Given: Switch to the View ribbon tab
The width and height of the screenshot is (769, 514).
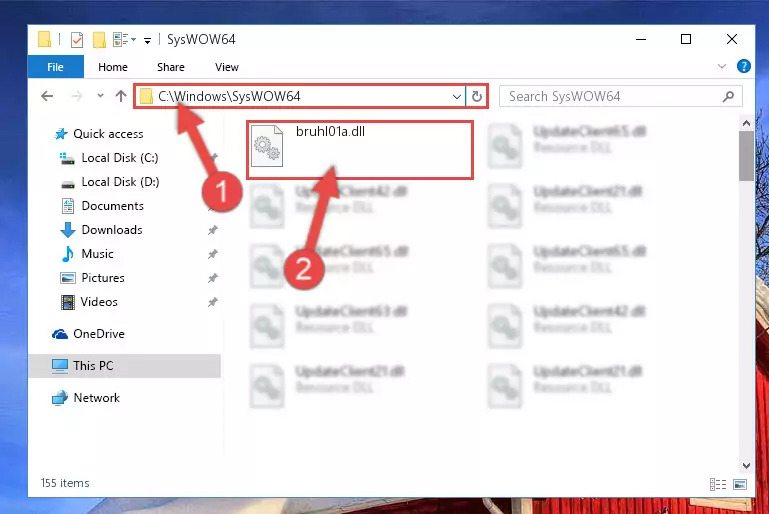Looking at the screenshot, I should [x=227, y=67].
